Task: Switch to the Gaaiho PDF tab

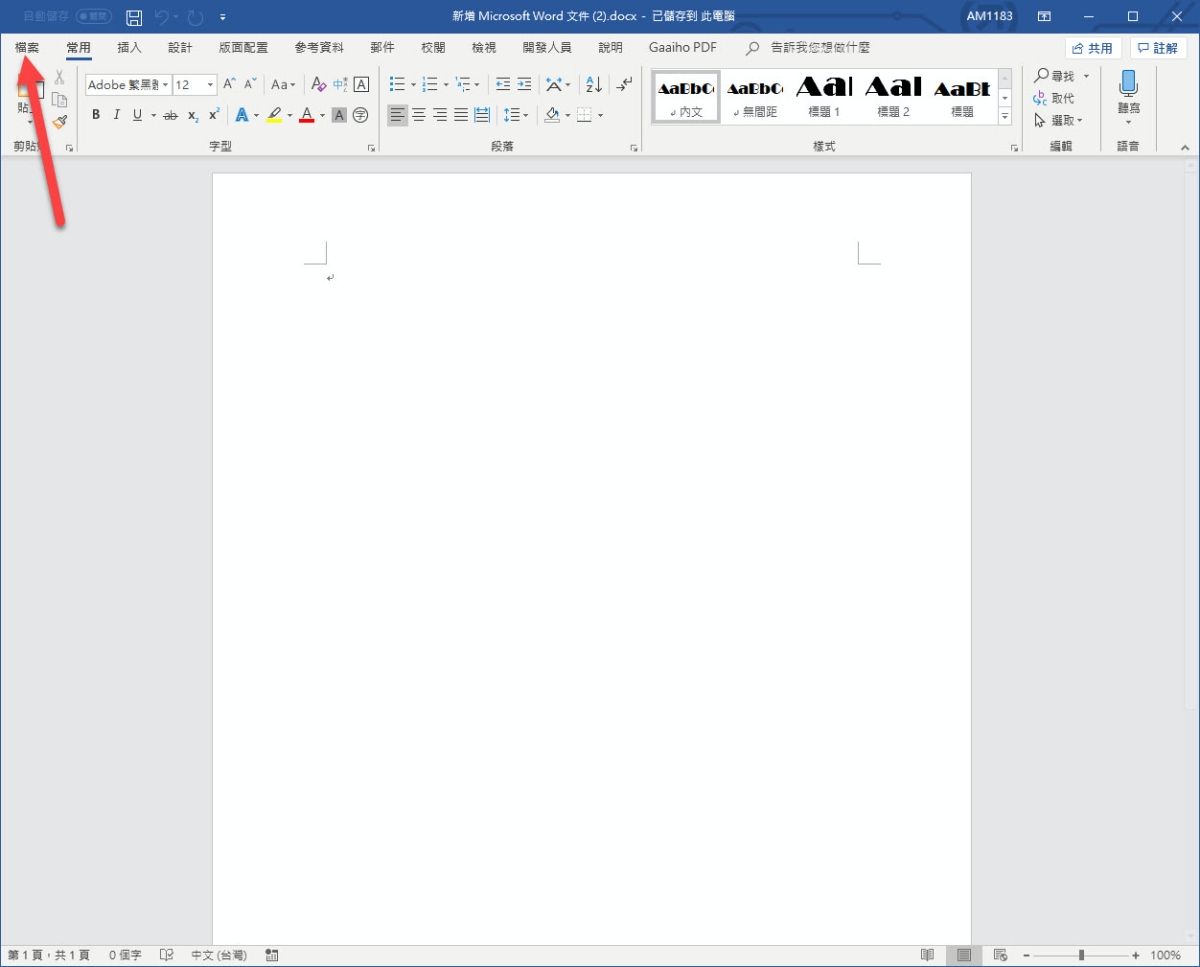Action: pyautogui.click(x=683, y=47)
